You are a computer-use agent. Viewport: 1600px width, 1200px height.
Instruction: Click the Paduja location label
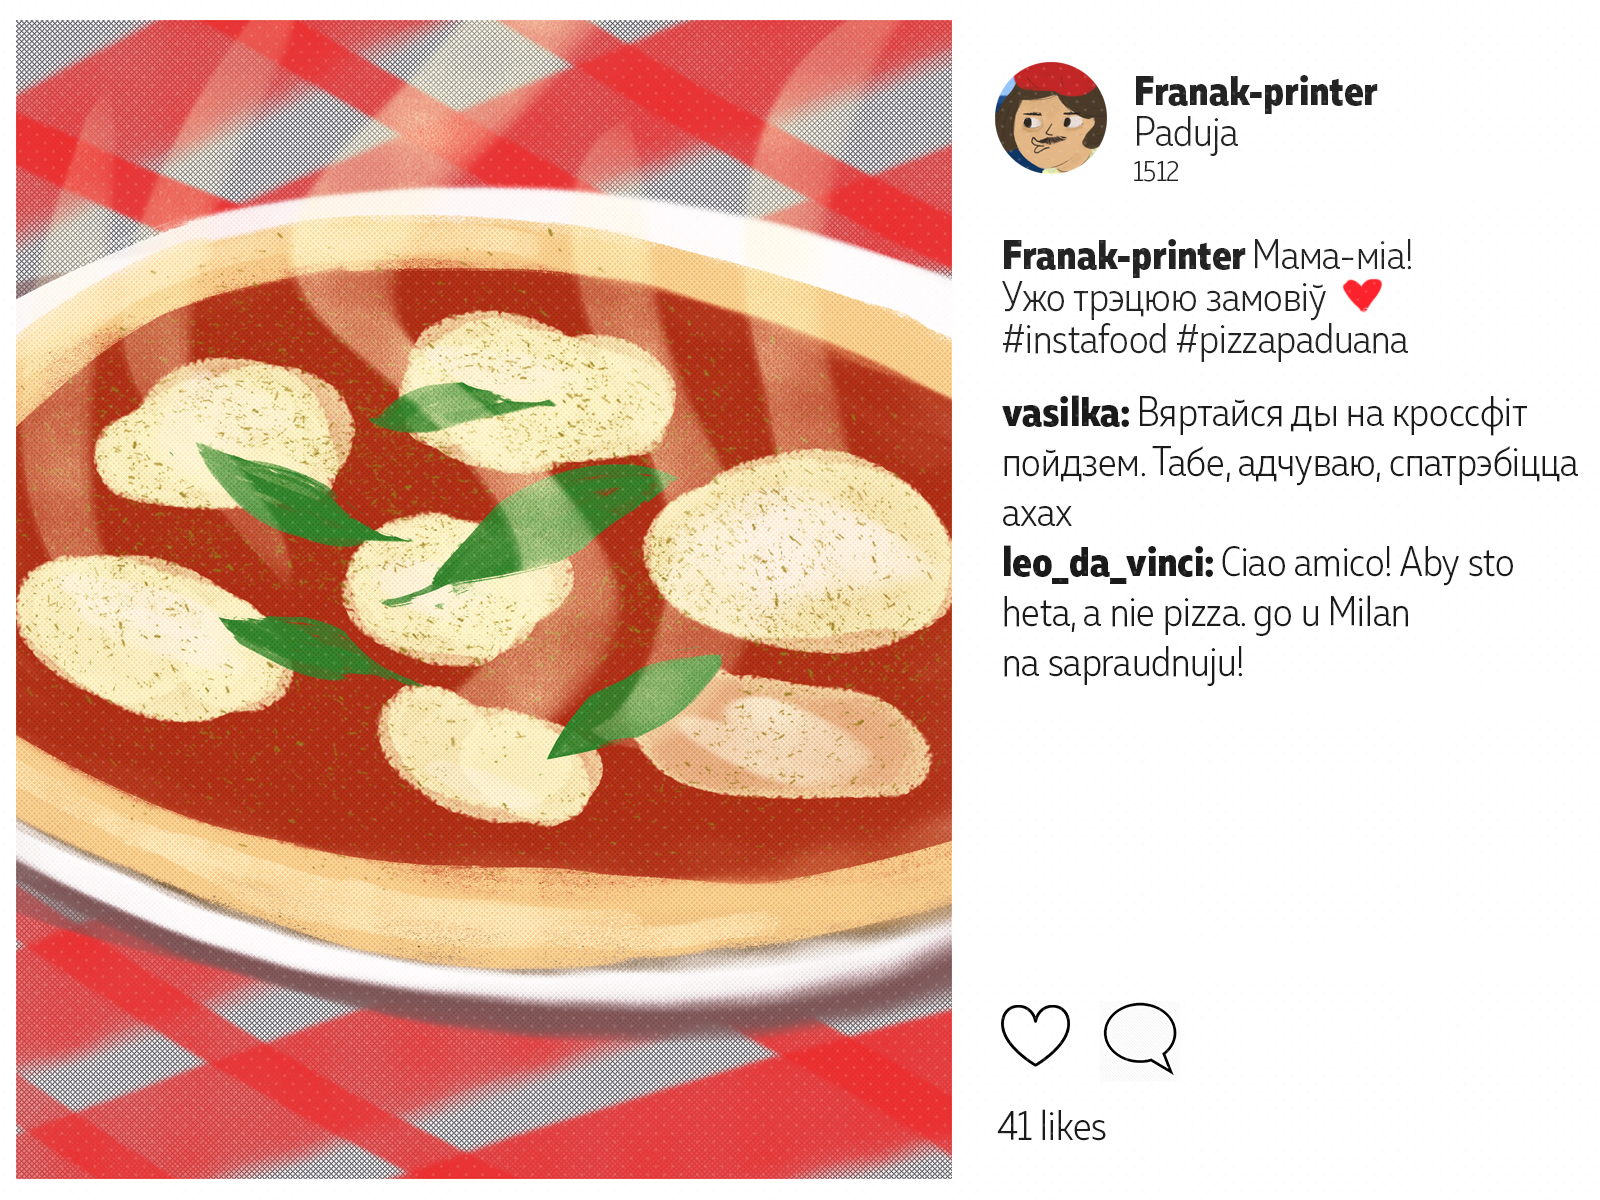(x=1186, y=133)
